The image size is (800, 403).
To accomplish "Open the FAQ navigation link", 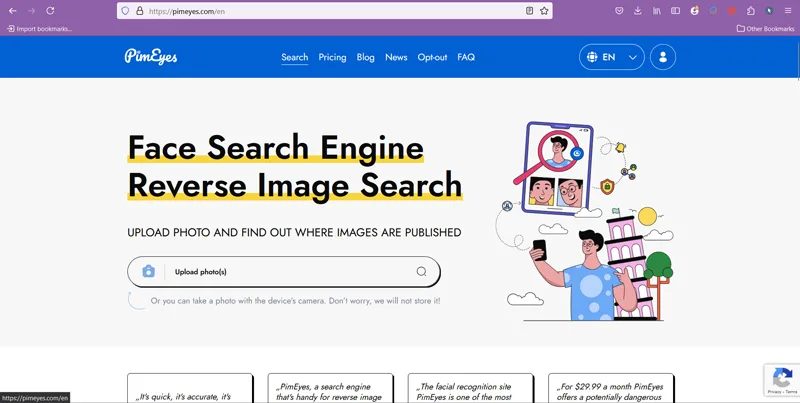I will 466,57.
